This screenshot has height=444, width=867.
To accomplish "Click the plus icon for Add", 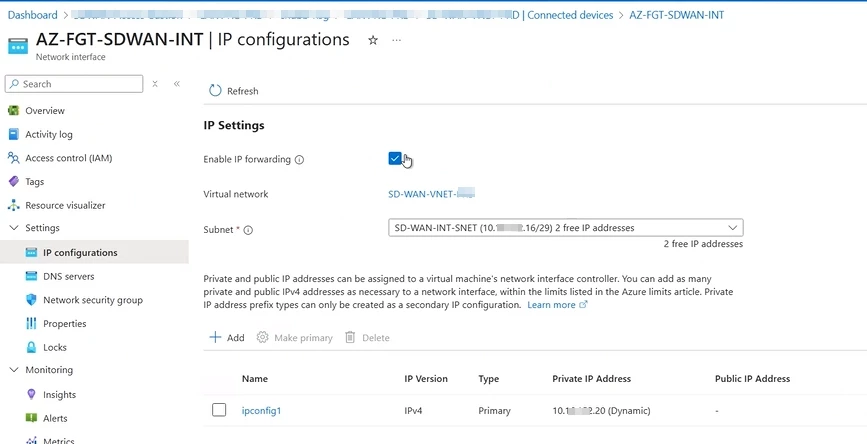I will point(215,337).
